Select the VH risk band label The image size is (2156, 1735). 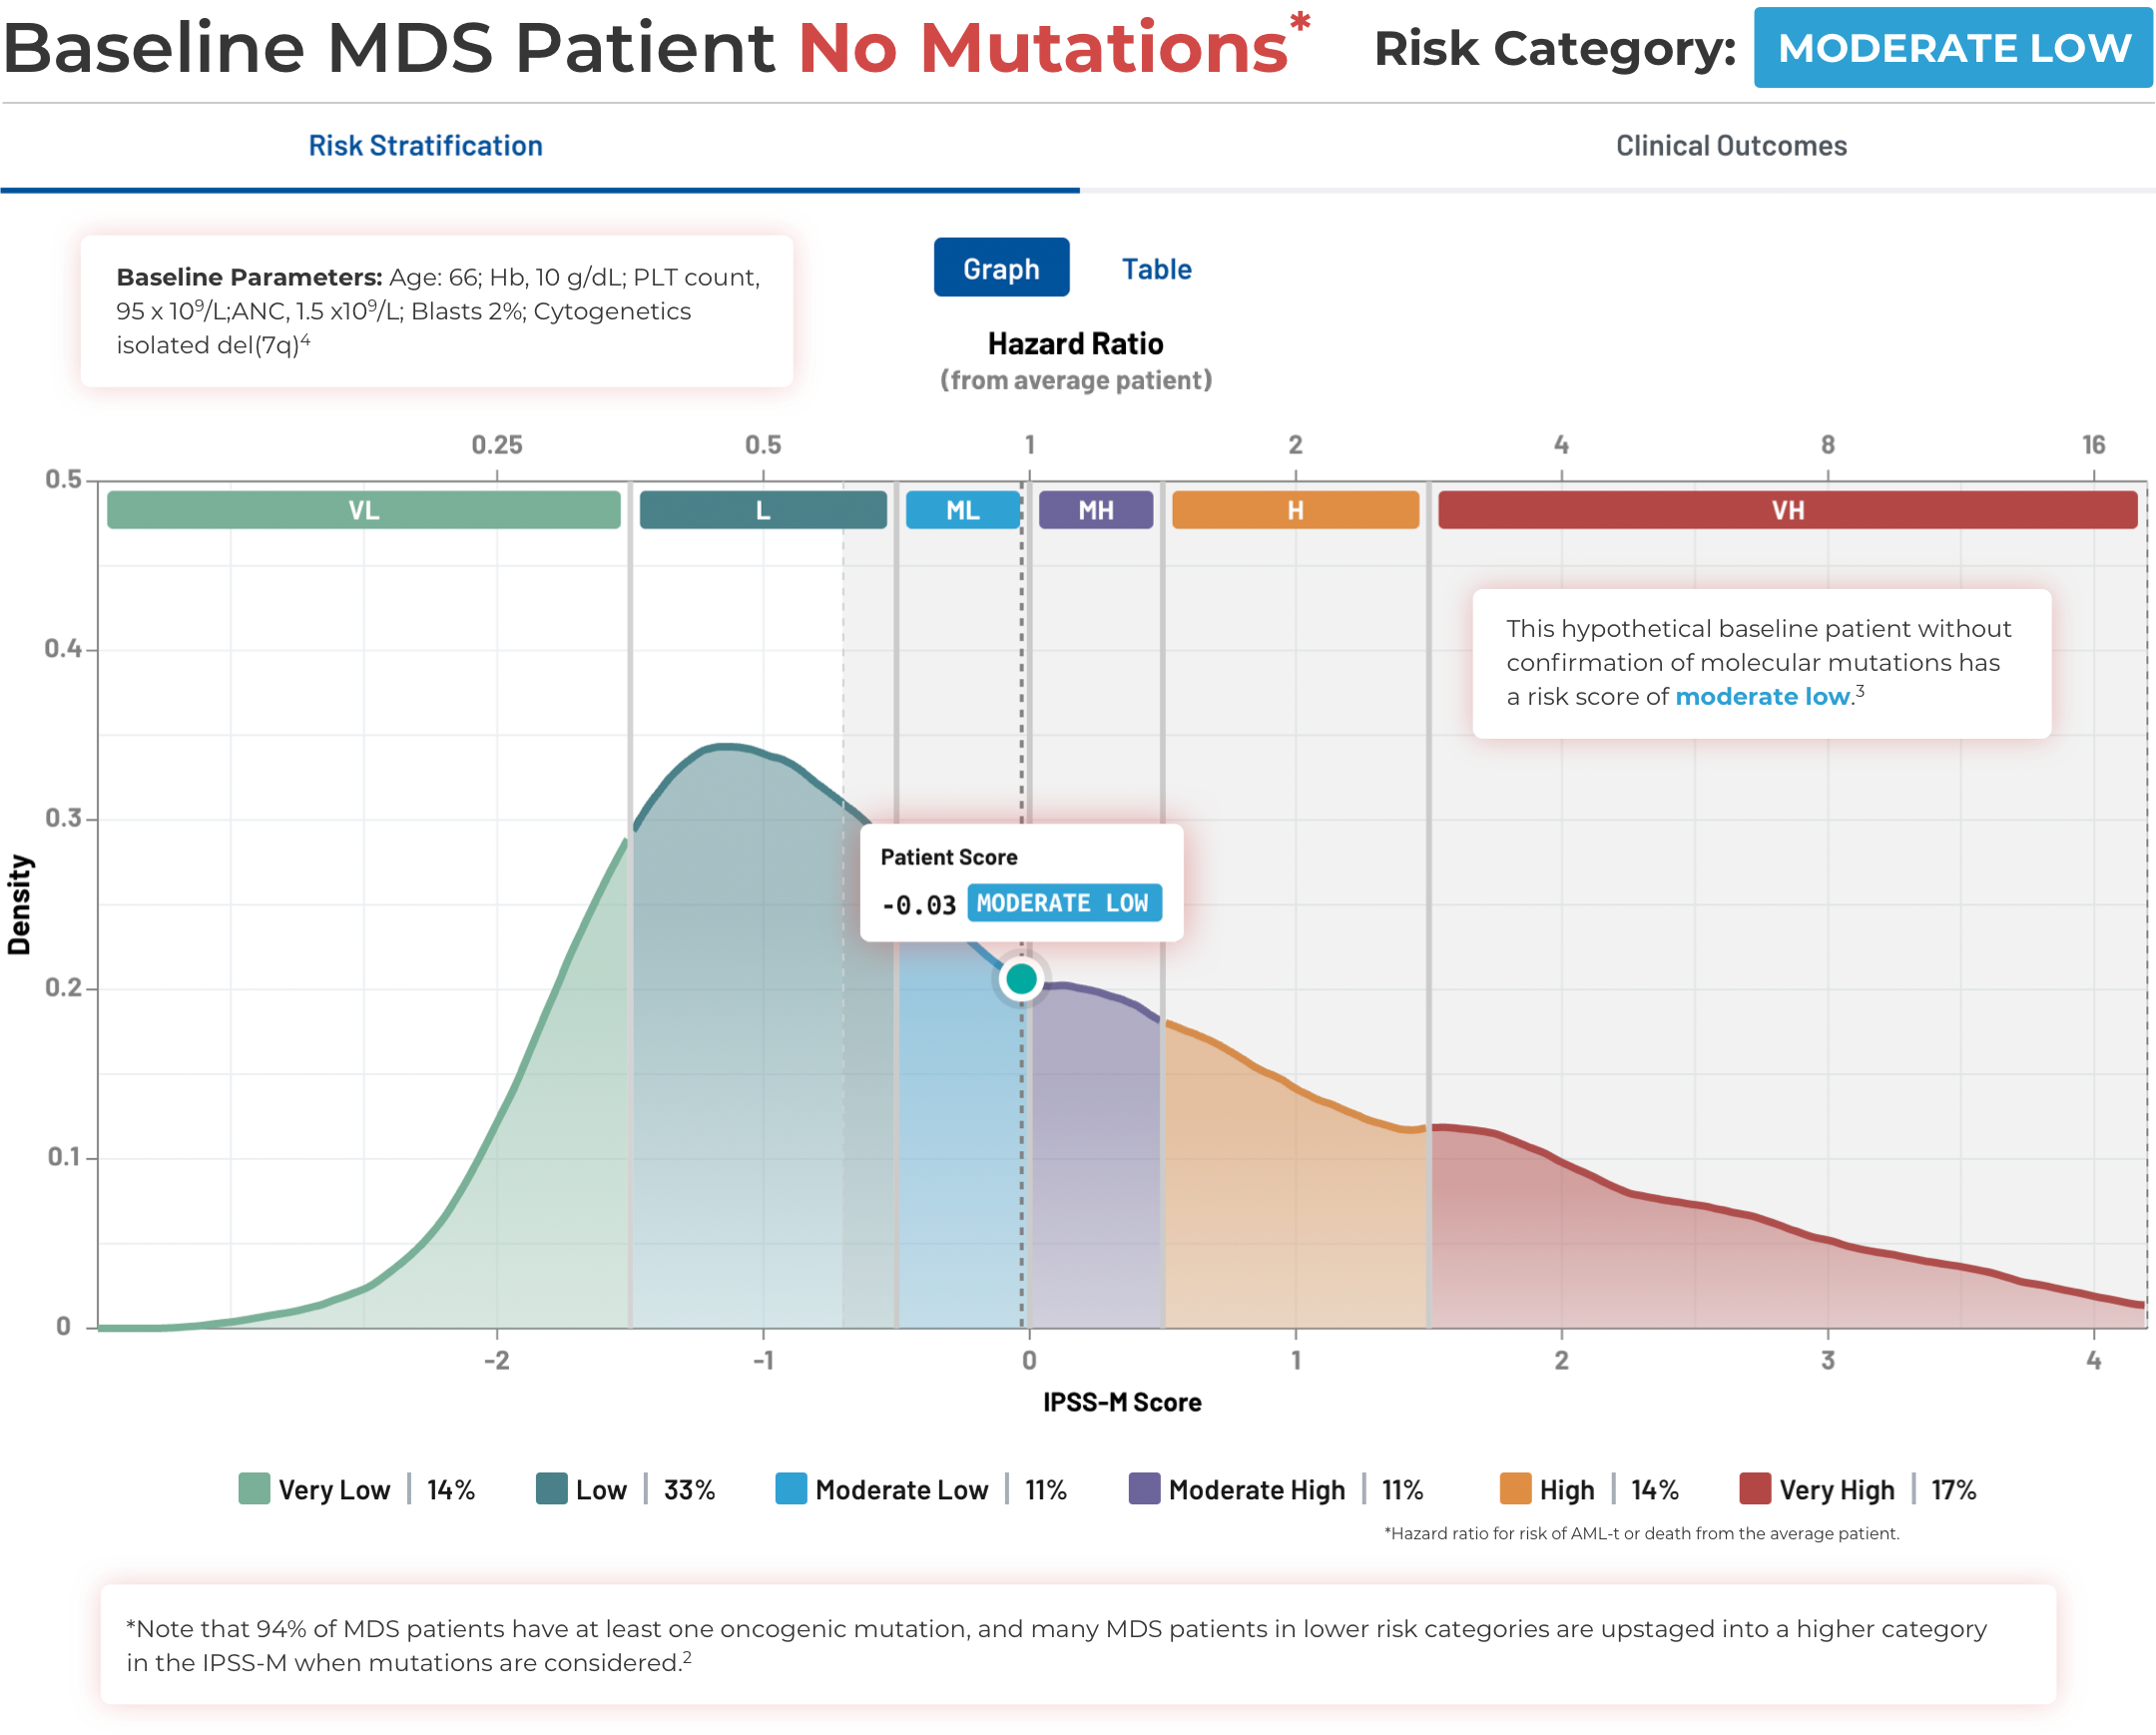coord(1788,510)
